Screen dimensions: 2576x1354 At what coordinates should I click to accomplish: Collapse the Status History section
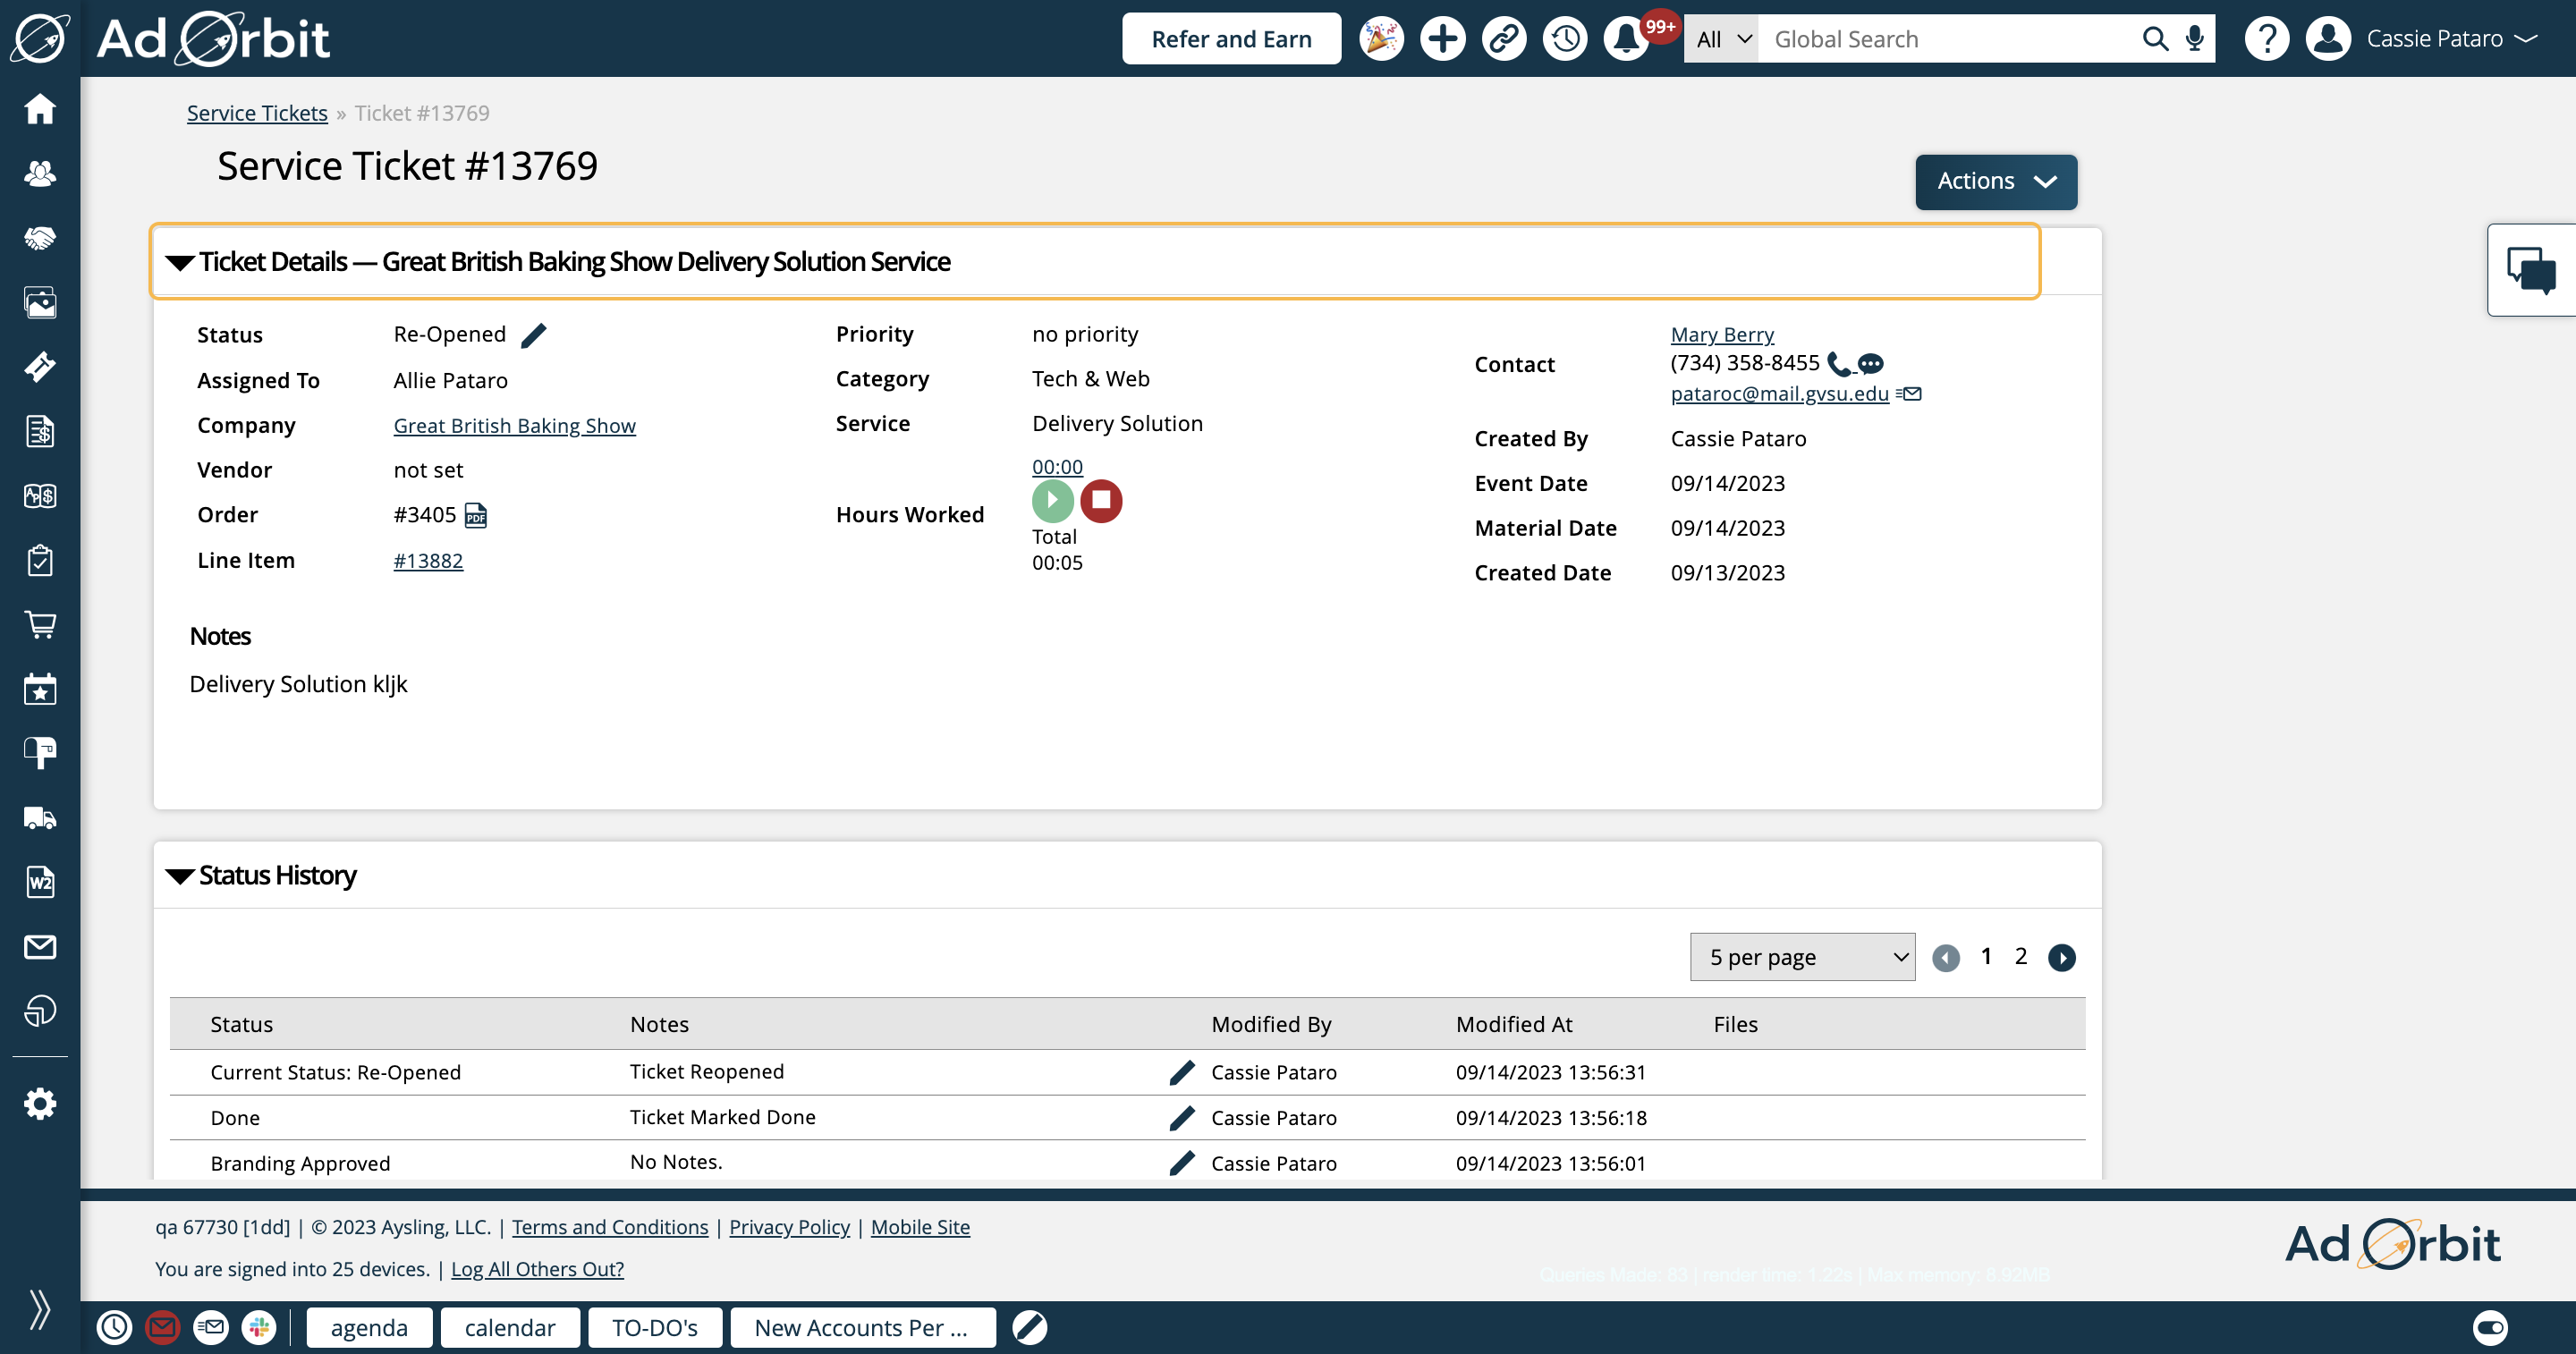180,876
